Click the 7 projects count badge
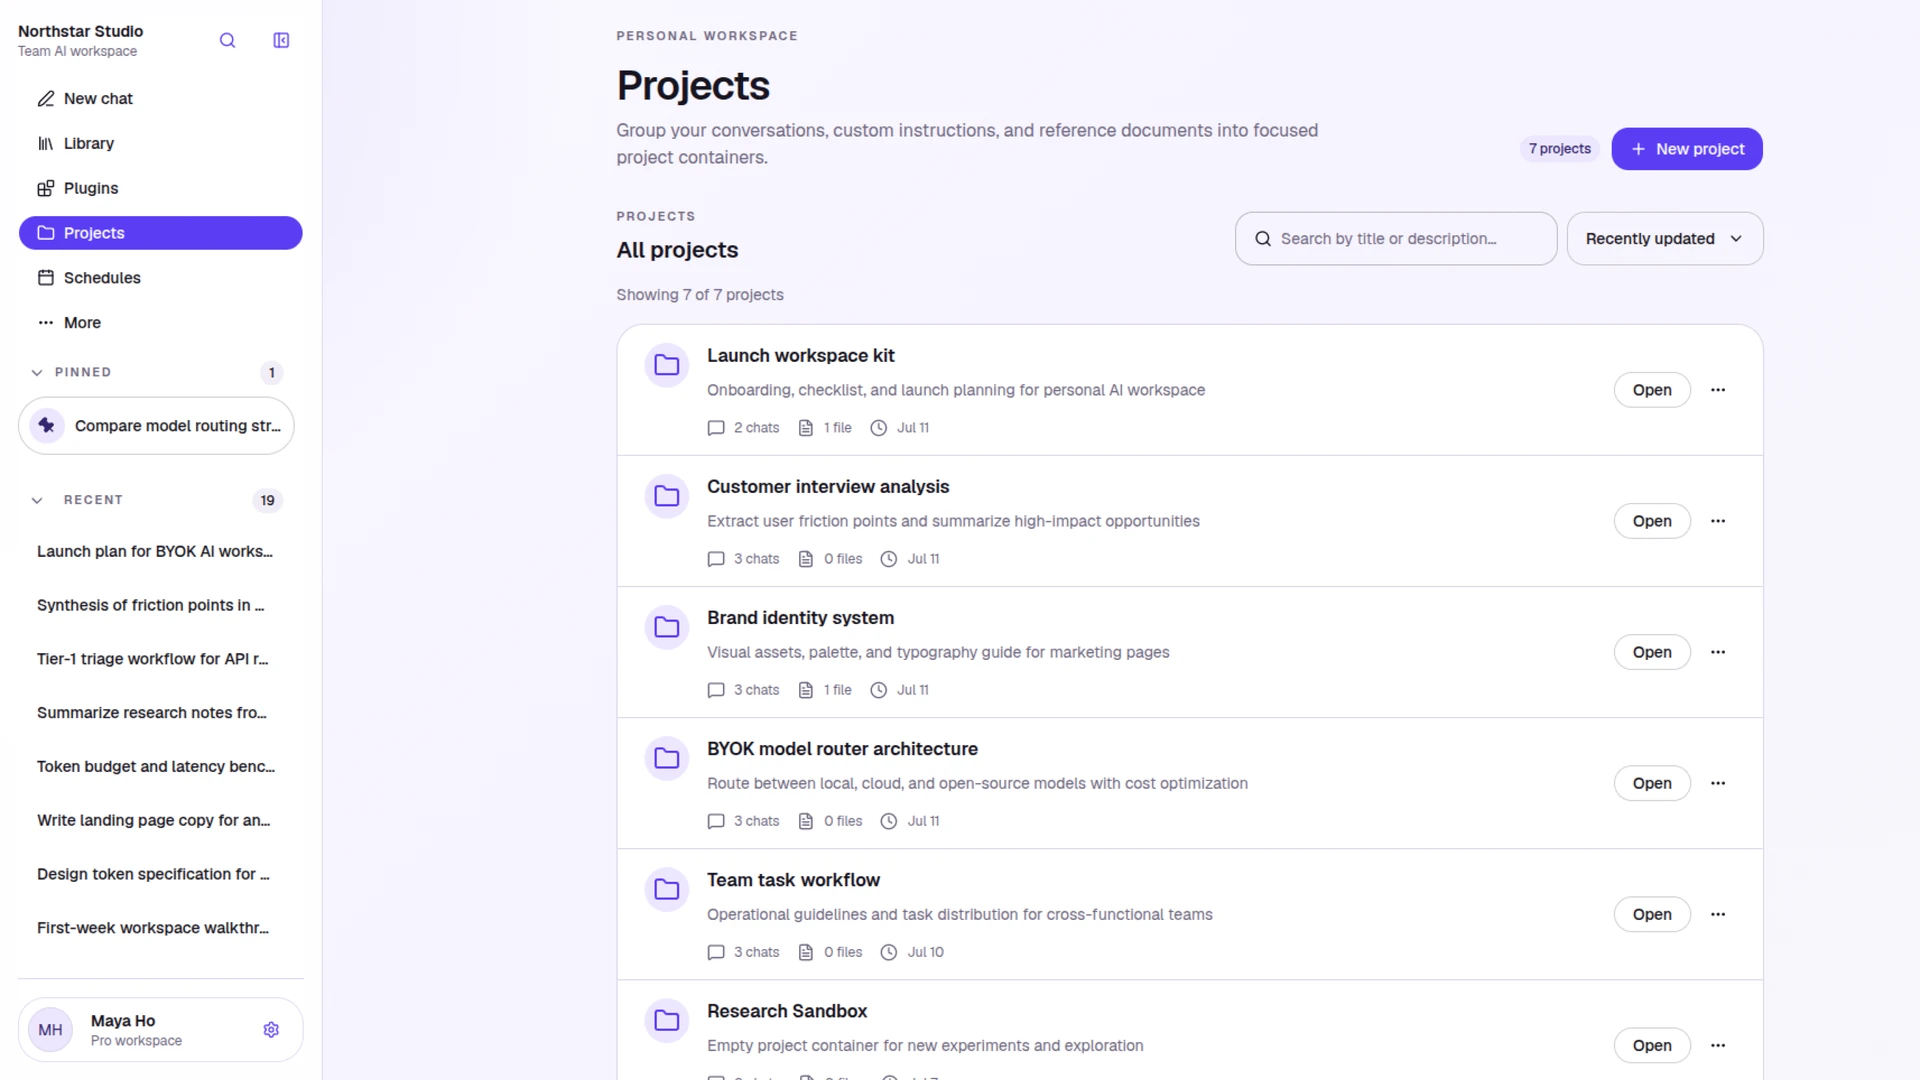The width and height of the screenshot is (1920, 1080). coord(1559,149)
